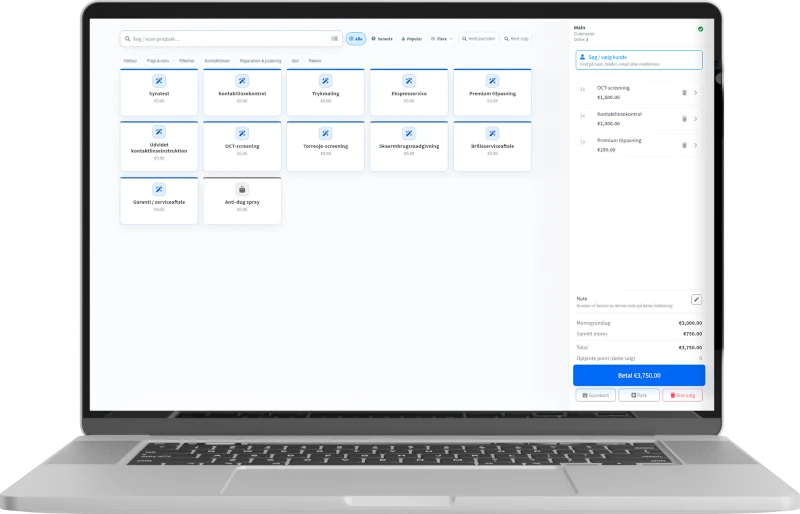Screen dimensions: 800x514
Task: Open the Reparation & justering category tab
Action: click(260, 61)
